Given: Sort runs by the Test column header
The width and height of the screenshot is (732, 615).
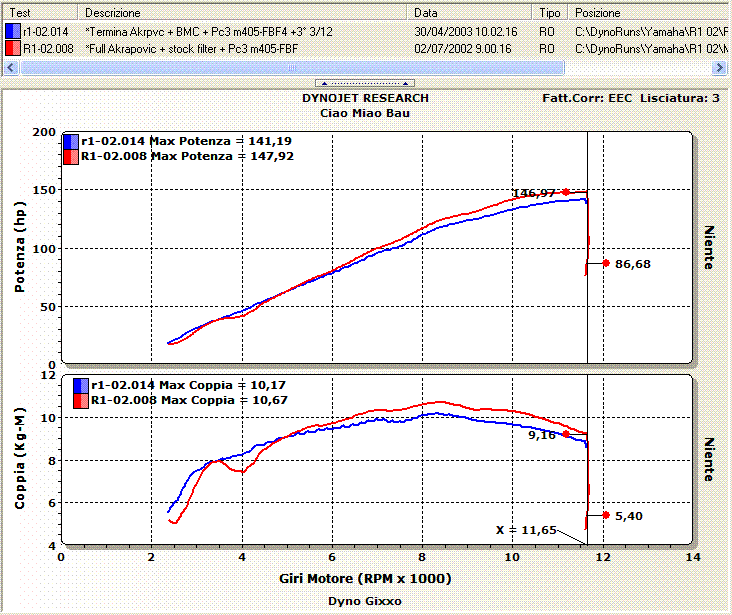Looking at the screenshot, I should [x=40, y=13].
